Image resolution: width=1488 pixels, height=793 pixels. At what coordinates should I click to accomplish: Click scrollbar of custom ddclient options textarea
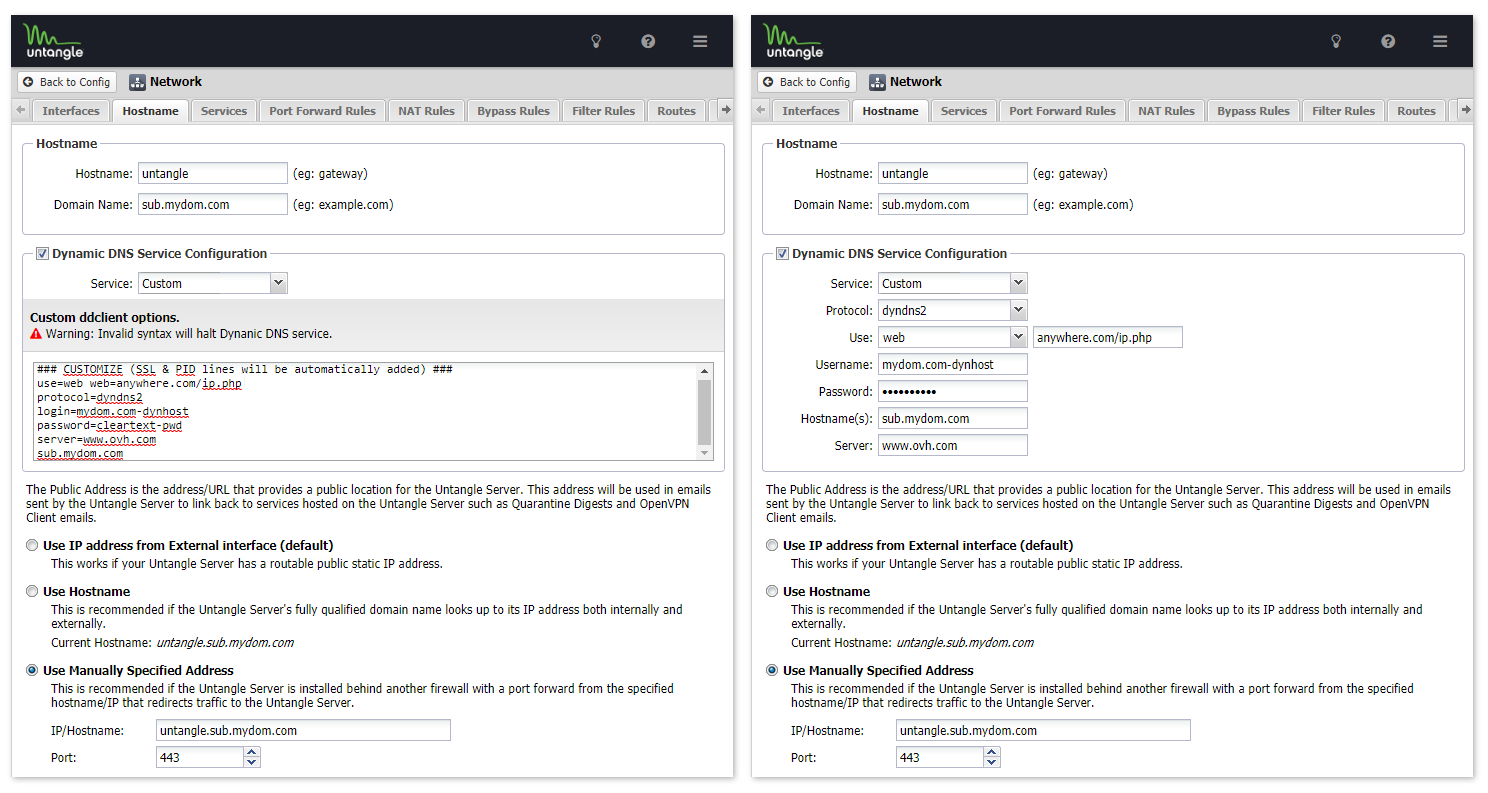tap(705, 411)
